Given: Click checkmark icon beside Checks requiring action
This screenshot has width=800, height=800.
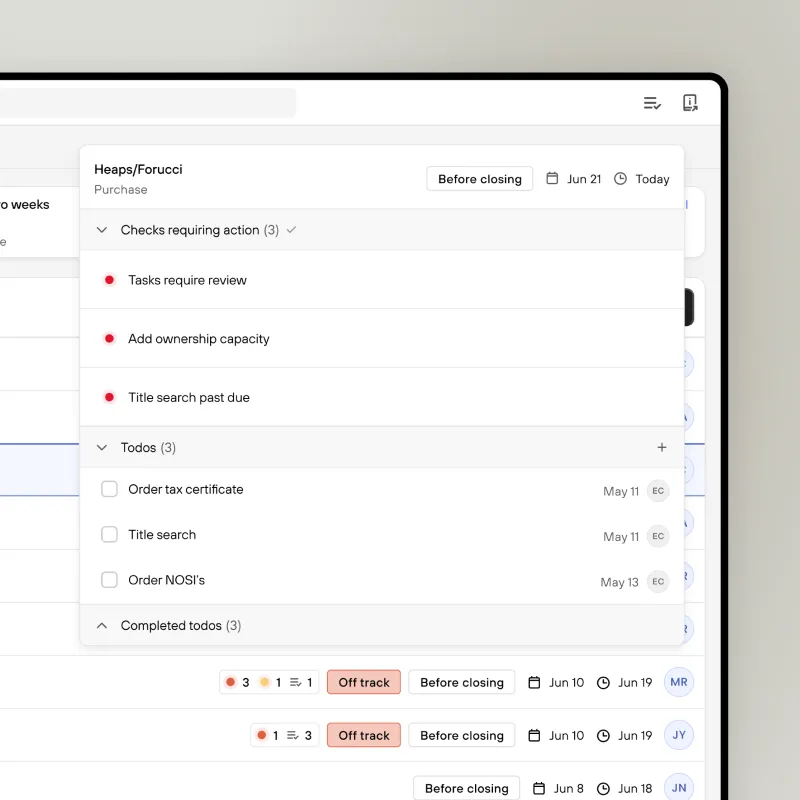Looking at the screenshot, I should pos(291,230).
